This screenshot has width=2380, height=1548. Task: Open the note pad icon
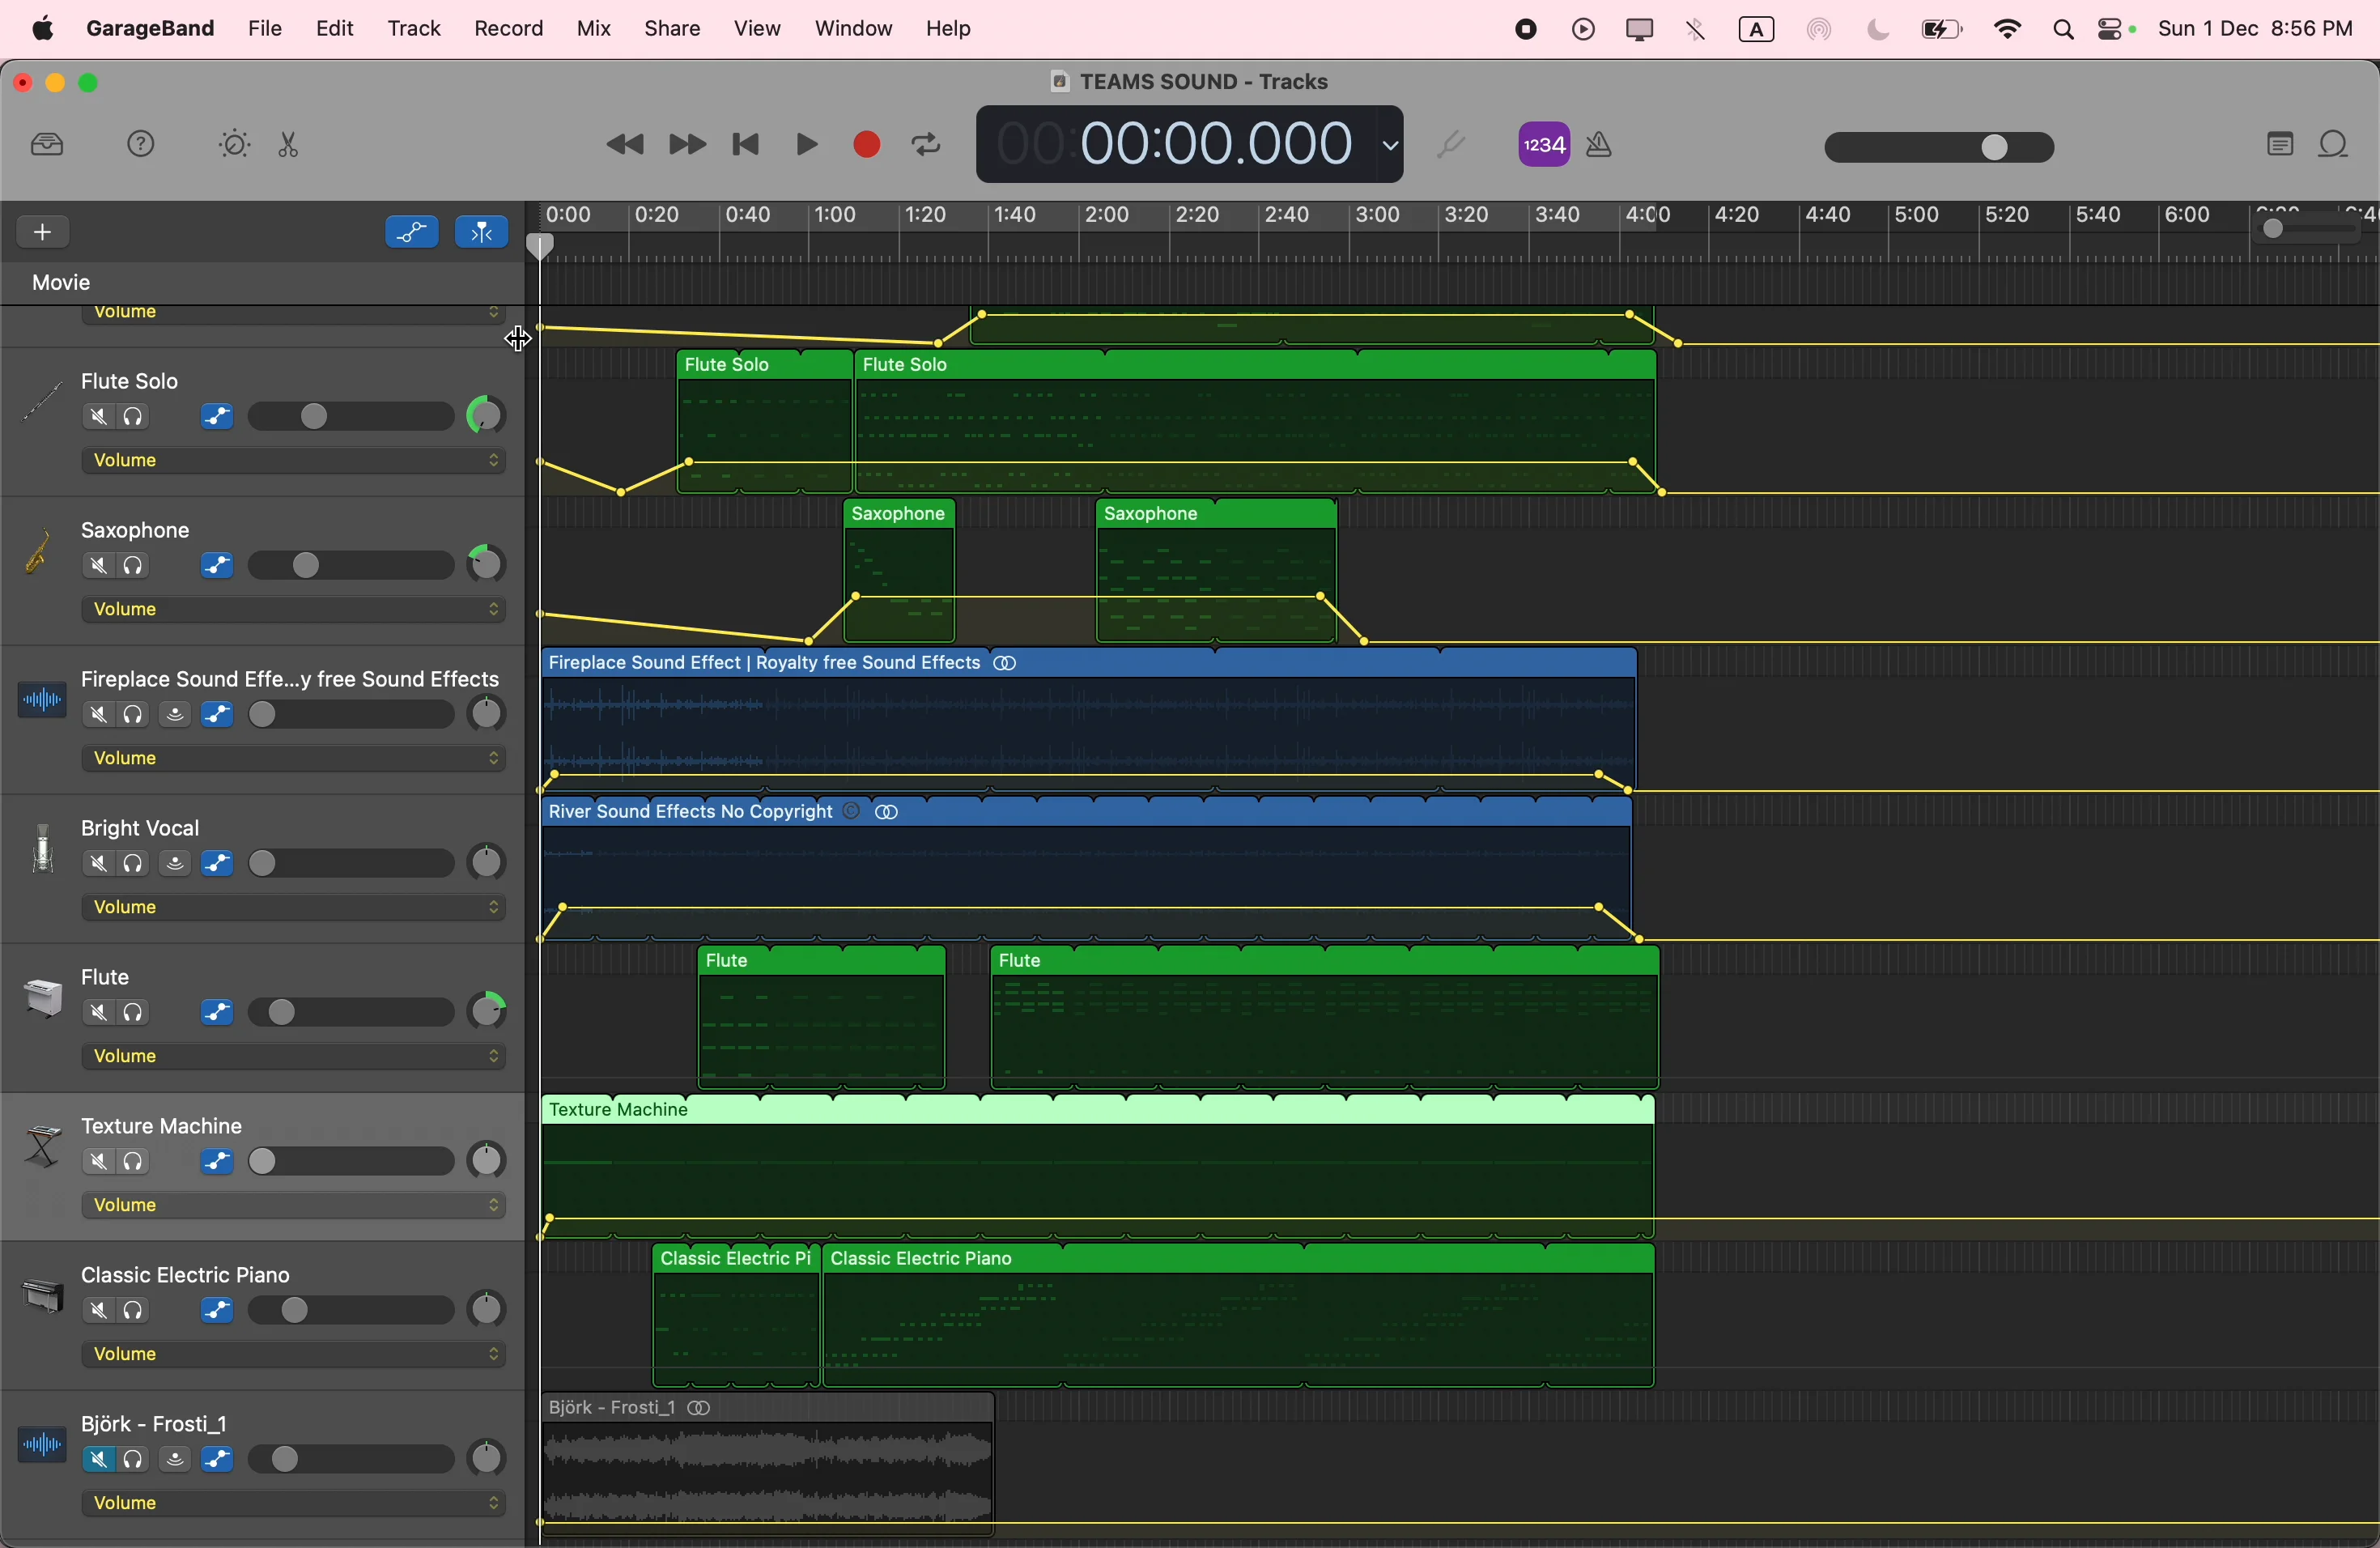click(x=2278, y=146)
